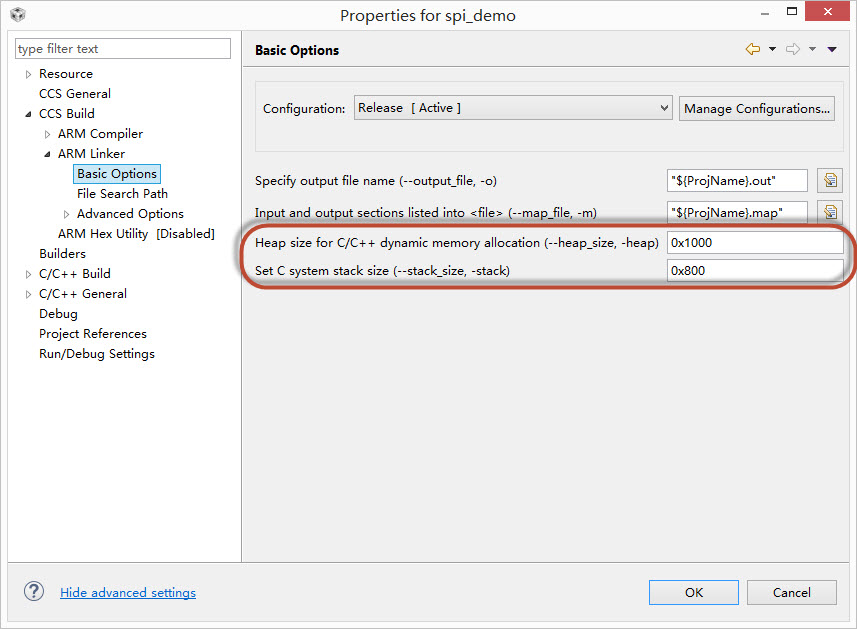Expand the ARM Compiler node
The height and width of the screenshot is (629, 857).
pos(47,134)
